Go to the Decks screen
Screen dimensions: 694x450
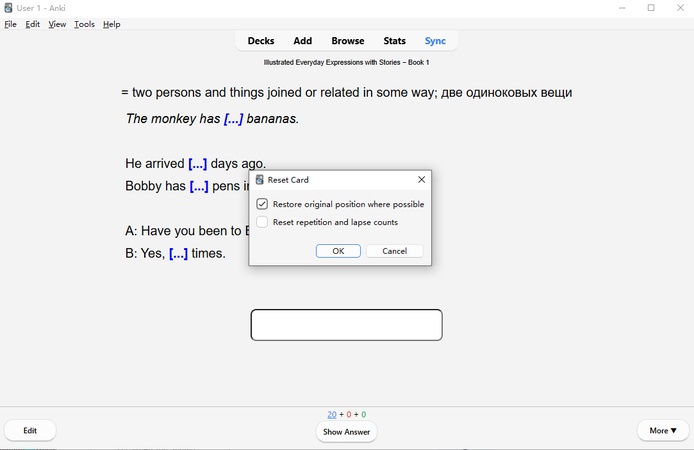click(x=261, y=41)
